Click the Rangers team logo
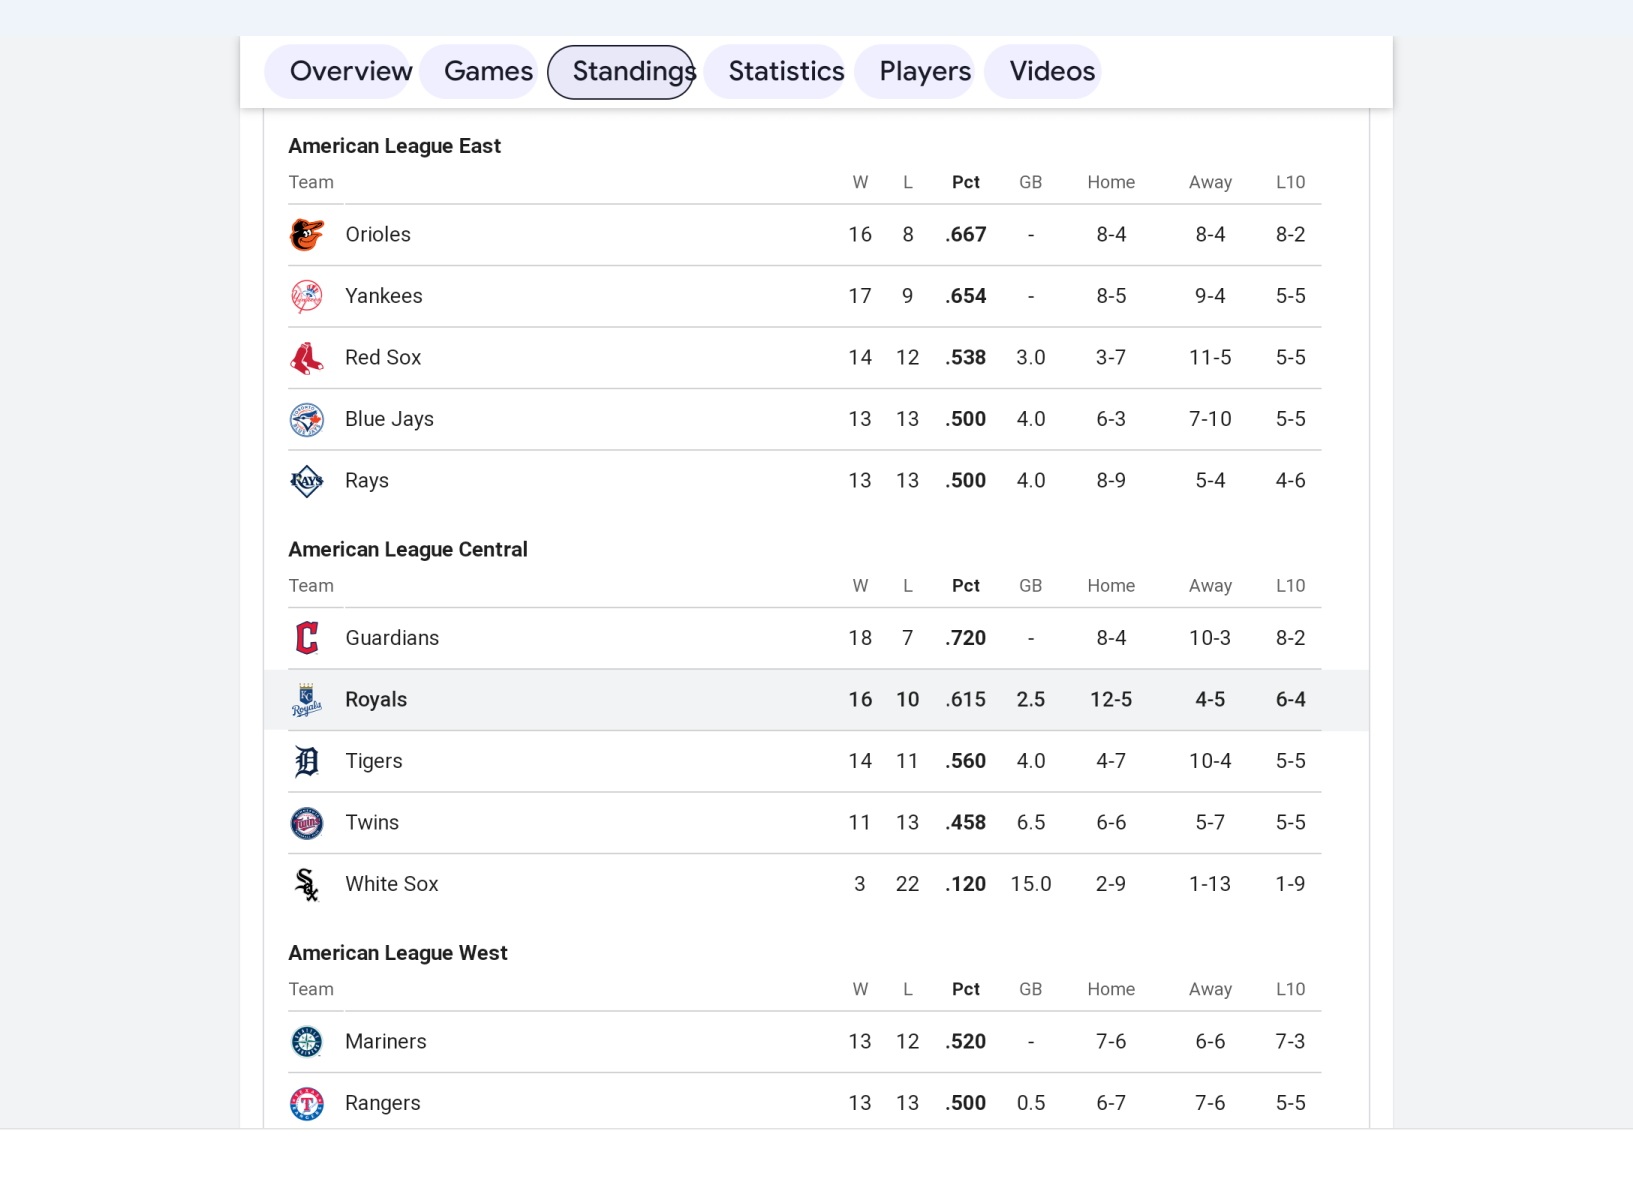 pyautogui.click(x=307, y=1104)
